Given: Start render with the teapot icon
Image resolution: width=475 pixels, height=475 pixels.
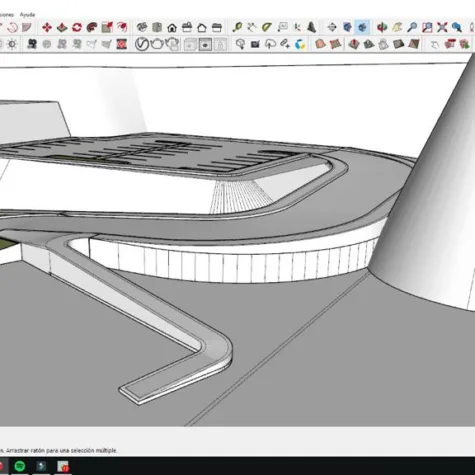Looking at the screenshot, I should [157, 44].
